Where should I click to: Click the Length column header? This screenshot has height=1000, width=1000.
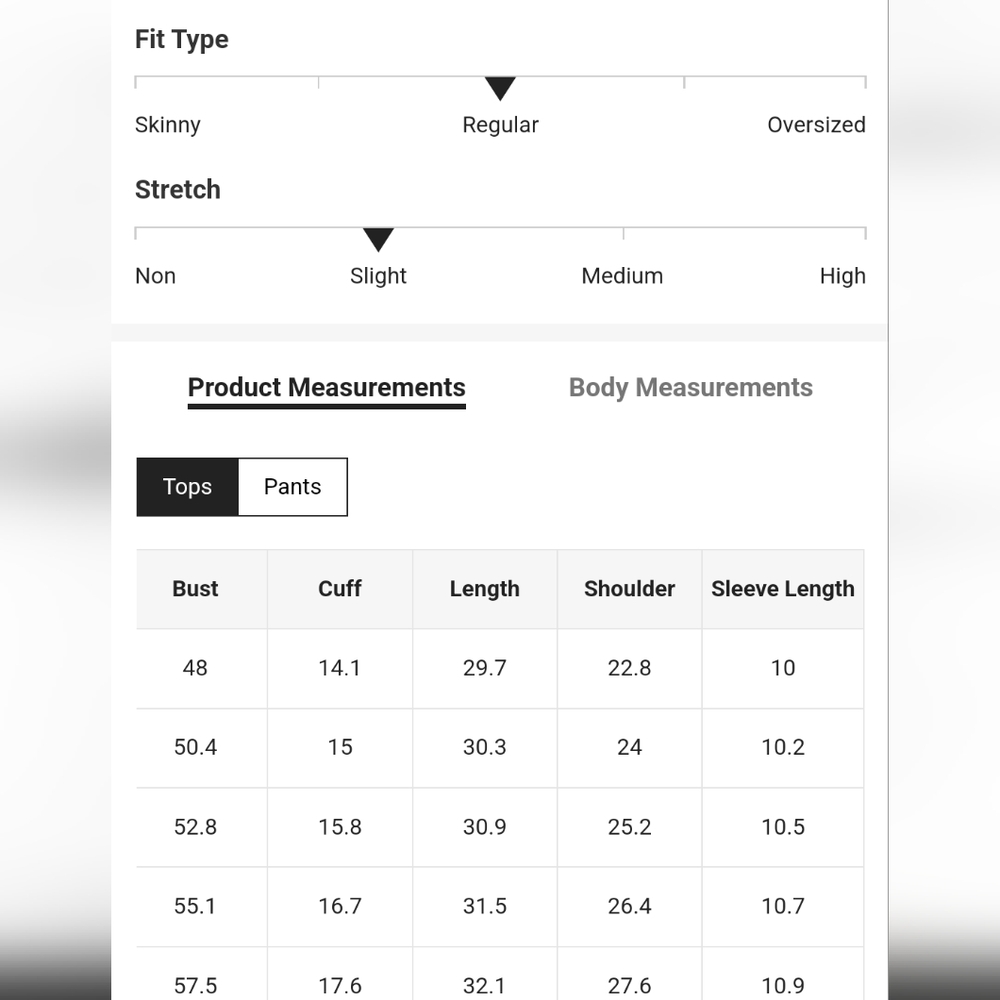click(x=485, y=589)
